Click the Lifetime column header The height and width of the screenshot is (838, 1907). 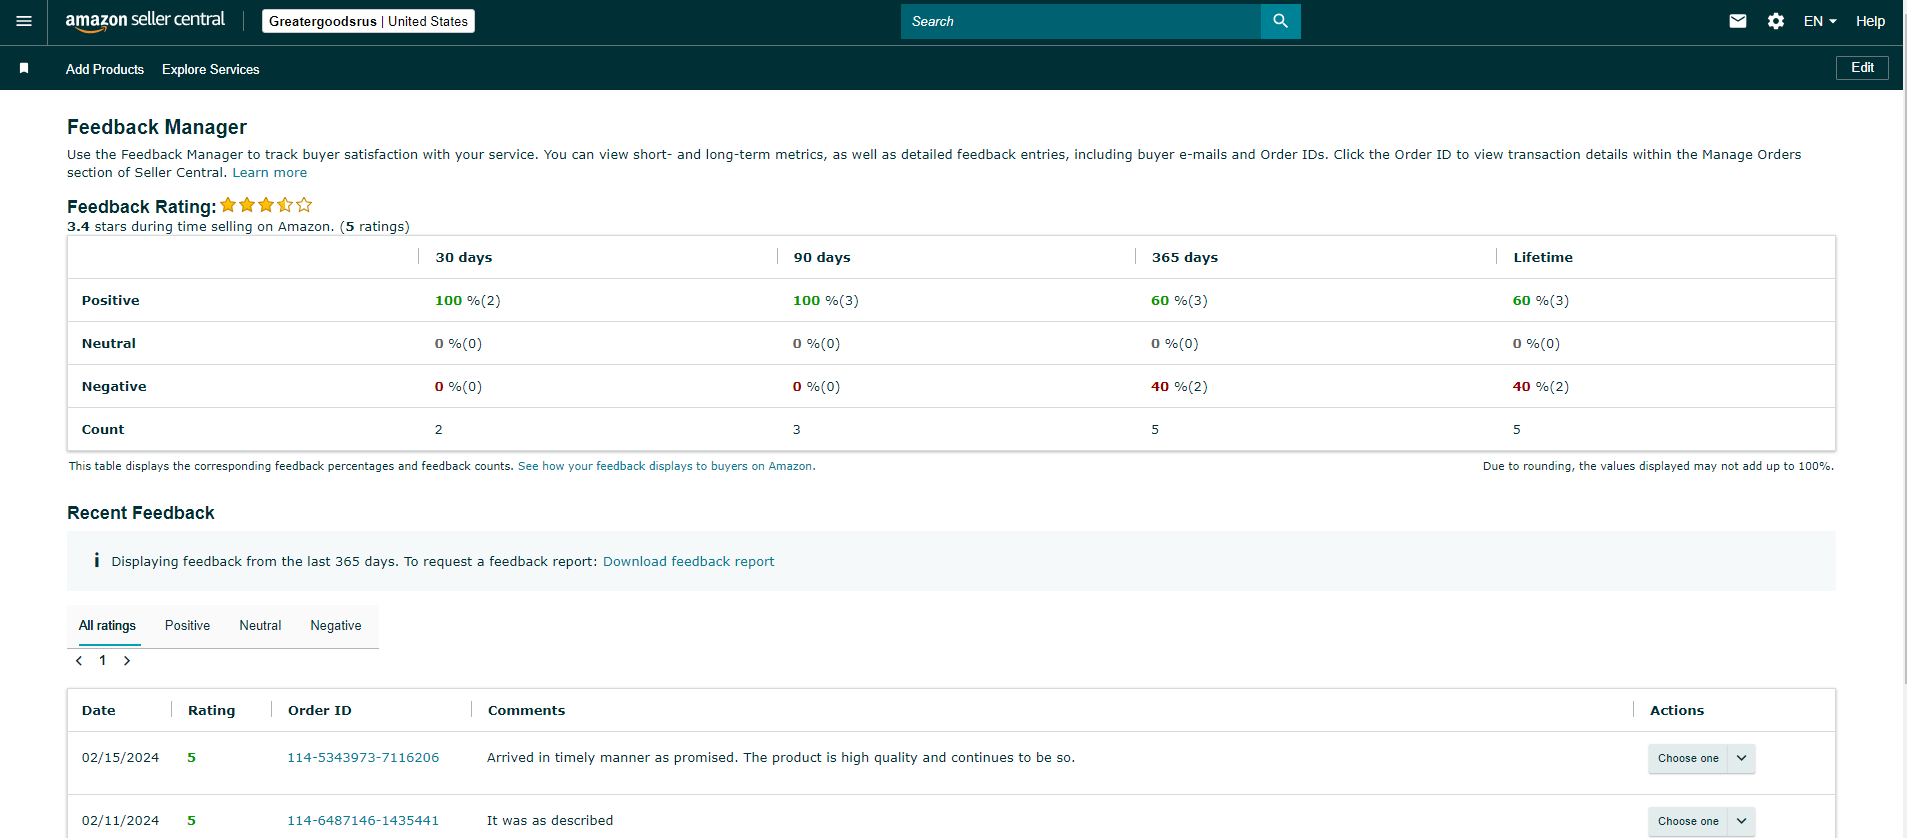(1543, 257)
